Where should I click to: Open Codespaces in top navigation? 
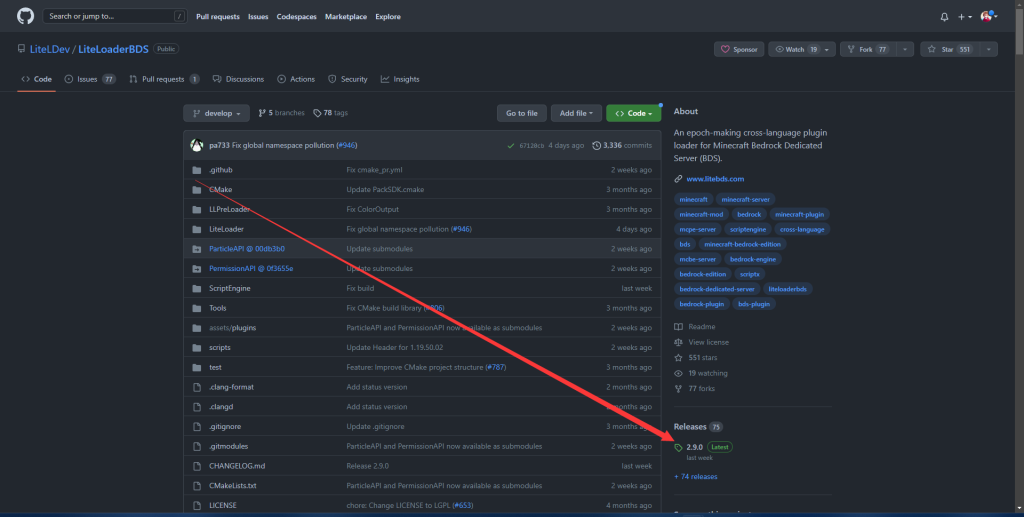tap(296, 17)
